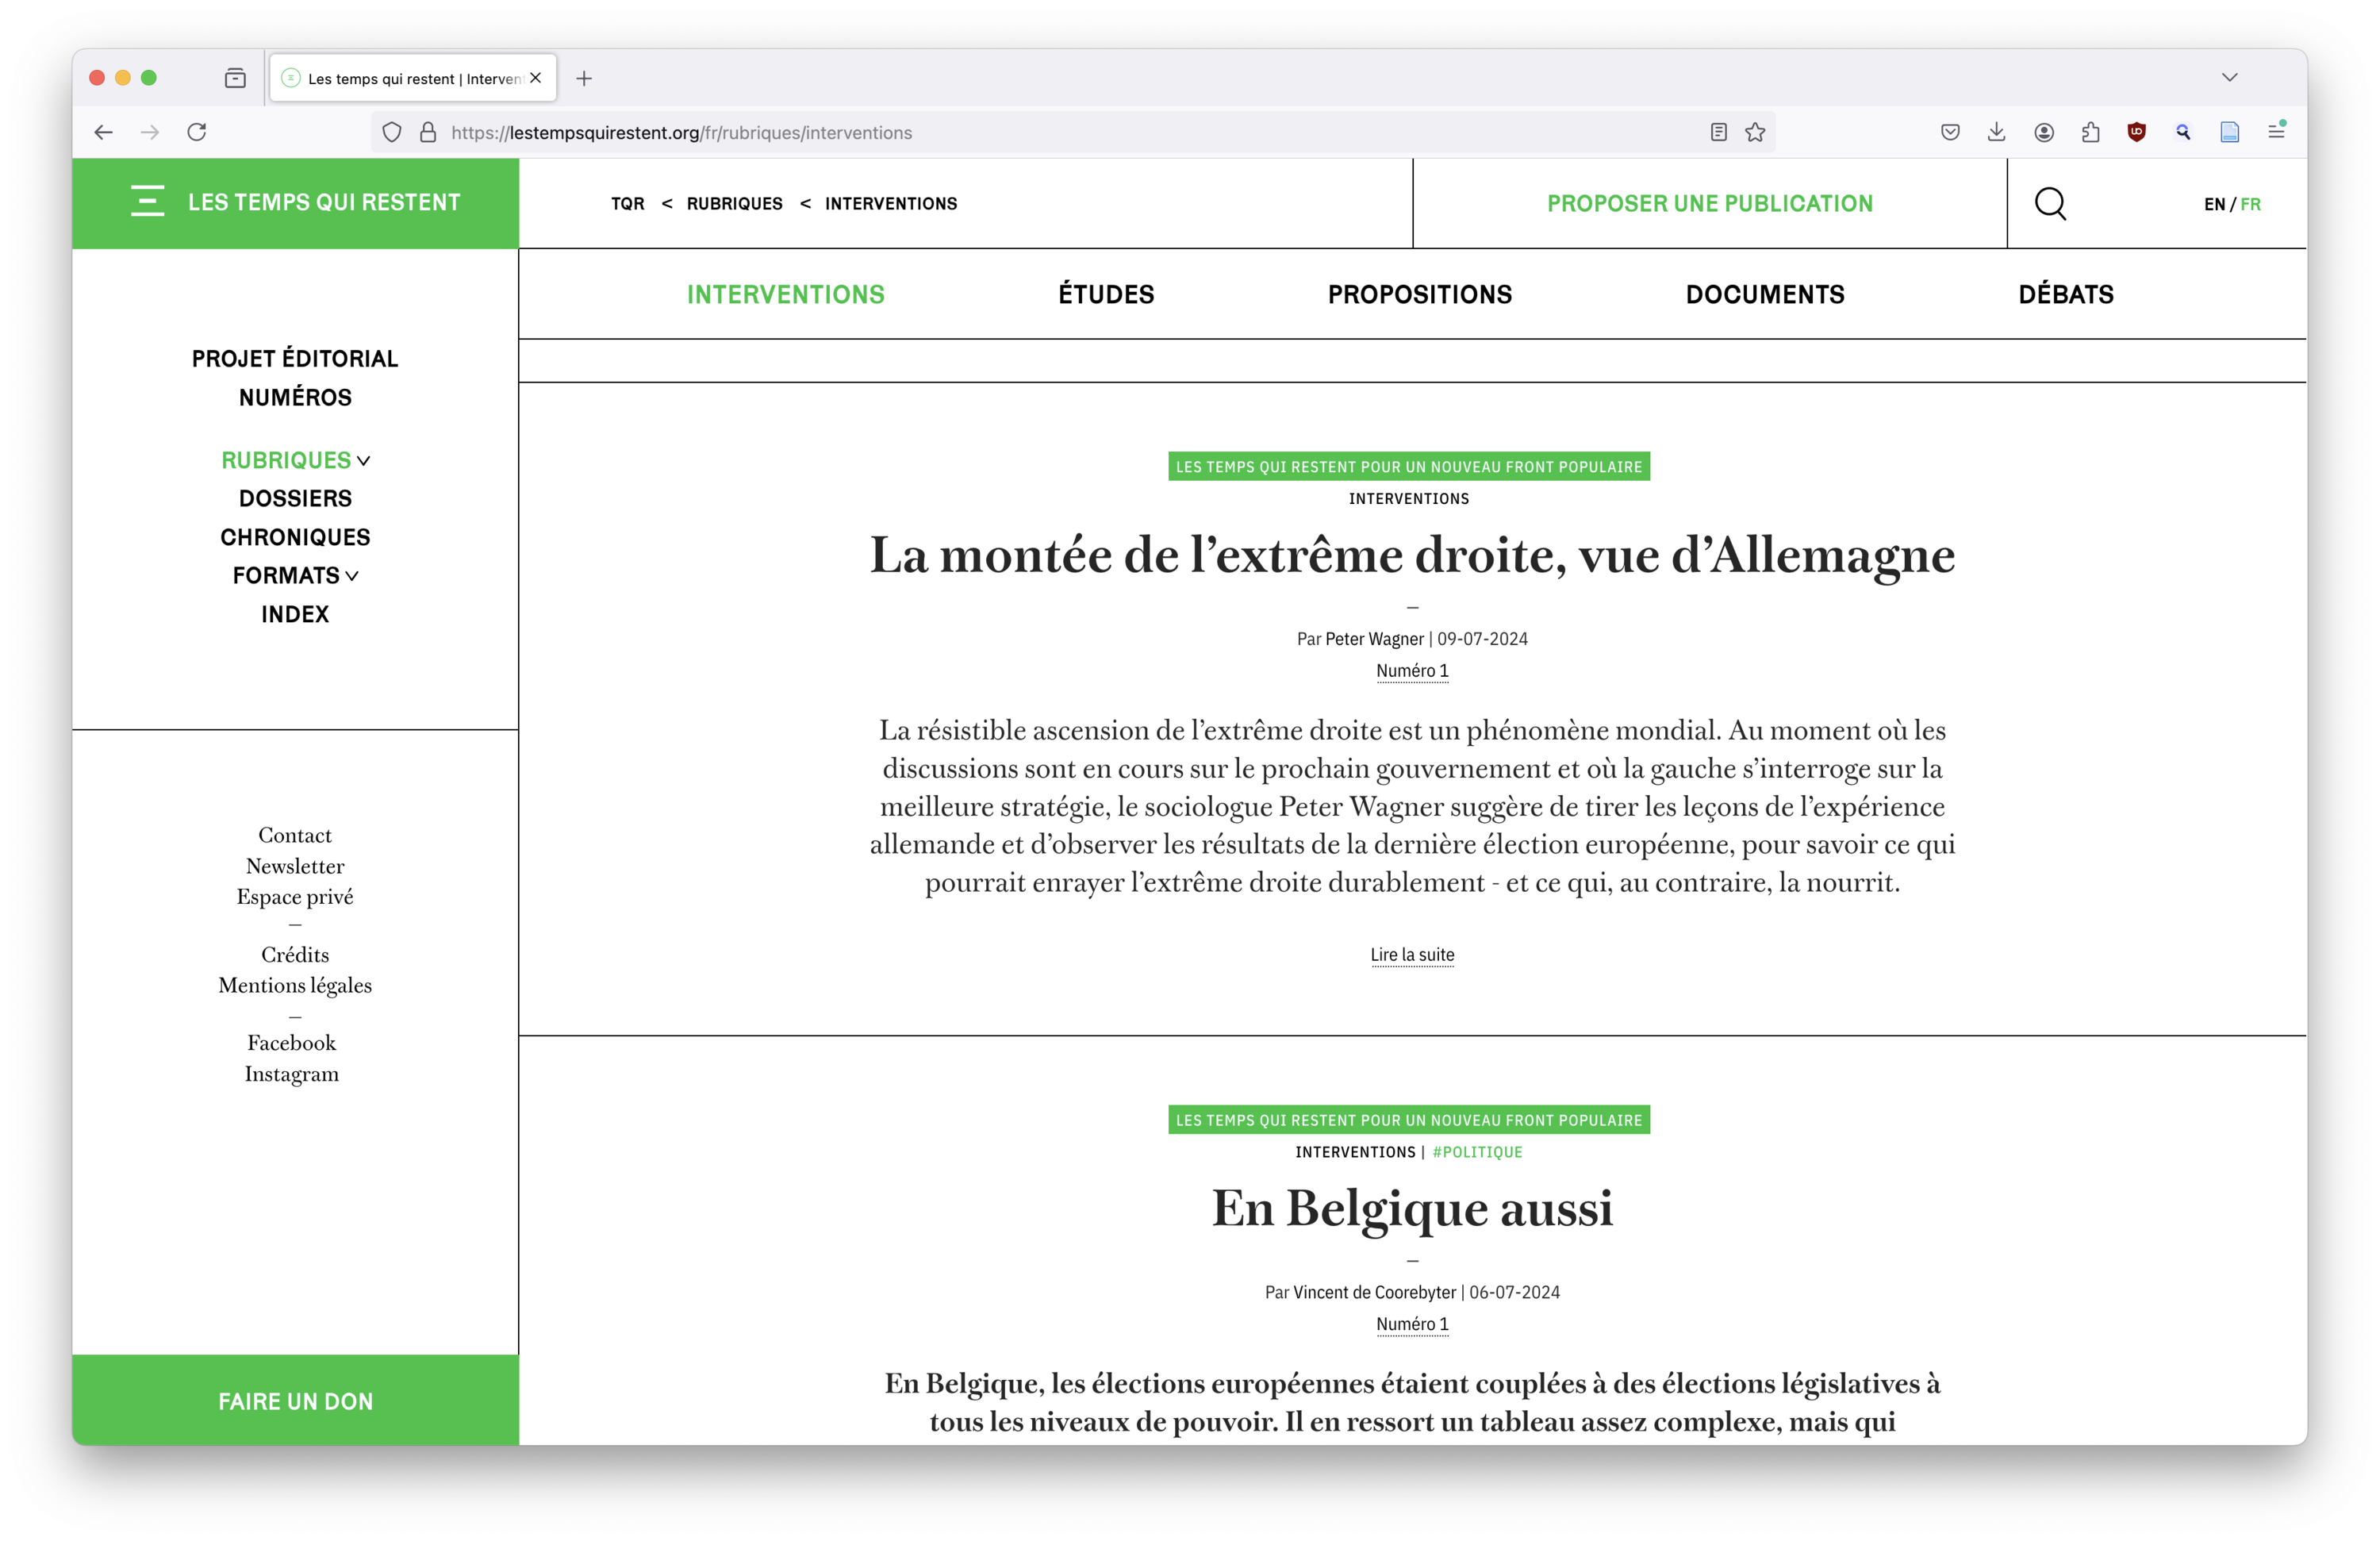This screenshot has width=2380, height=1541.
Task: Switch to the ÉTUDES section tab
Action: pyautogui.click(x=1106, y=294)
